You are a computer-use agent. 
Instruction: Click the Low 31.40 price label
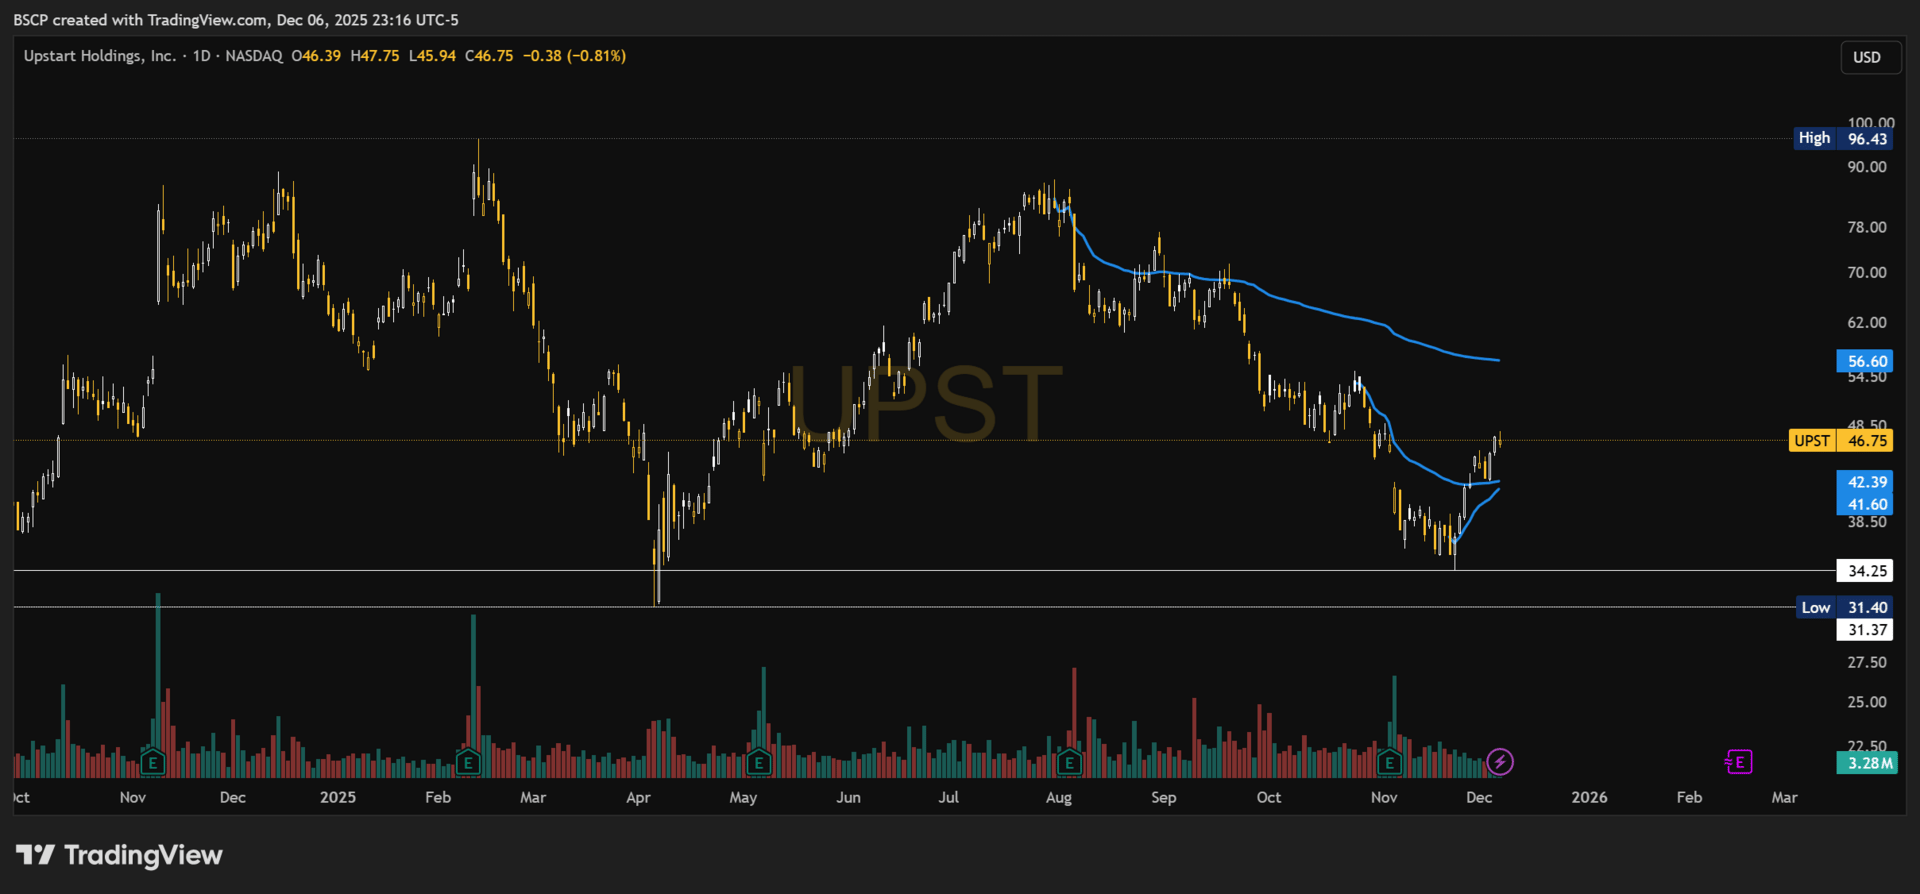coord(1845,608)
